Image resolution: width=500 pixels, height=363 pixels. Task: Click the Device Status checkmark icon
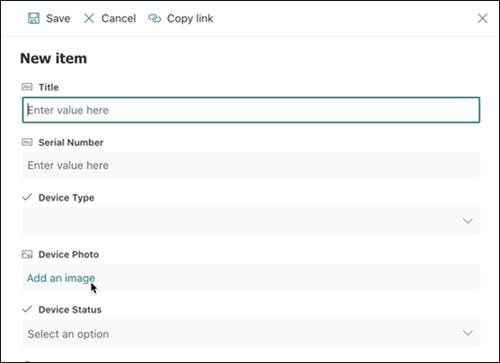(27, 309)
